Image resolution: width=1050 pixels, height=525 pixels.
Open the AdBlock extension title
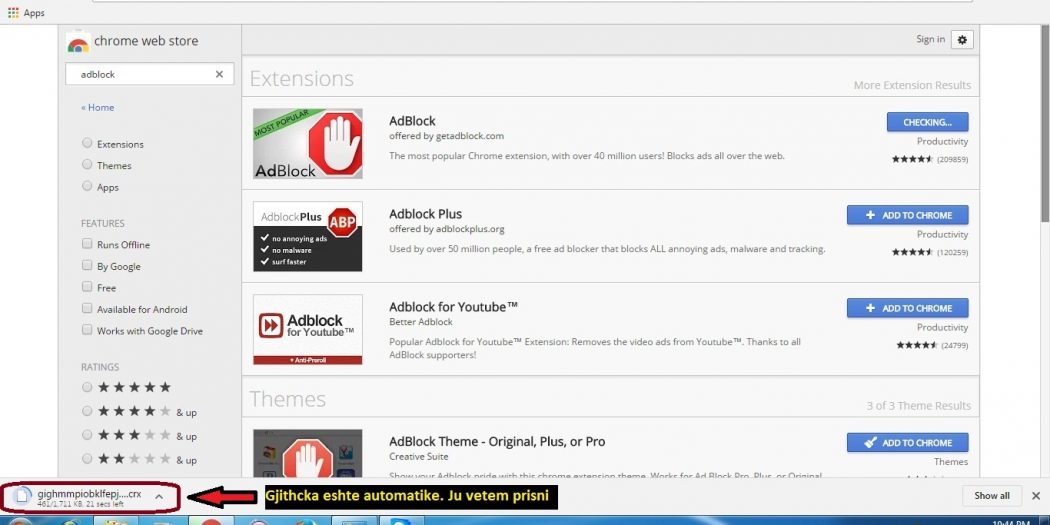point(412,121)
